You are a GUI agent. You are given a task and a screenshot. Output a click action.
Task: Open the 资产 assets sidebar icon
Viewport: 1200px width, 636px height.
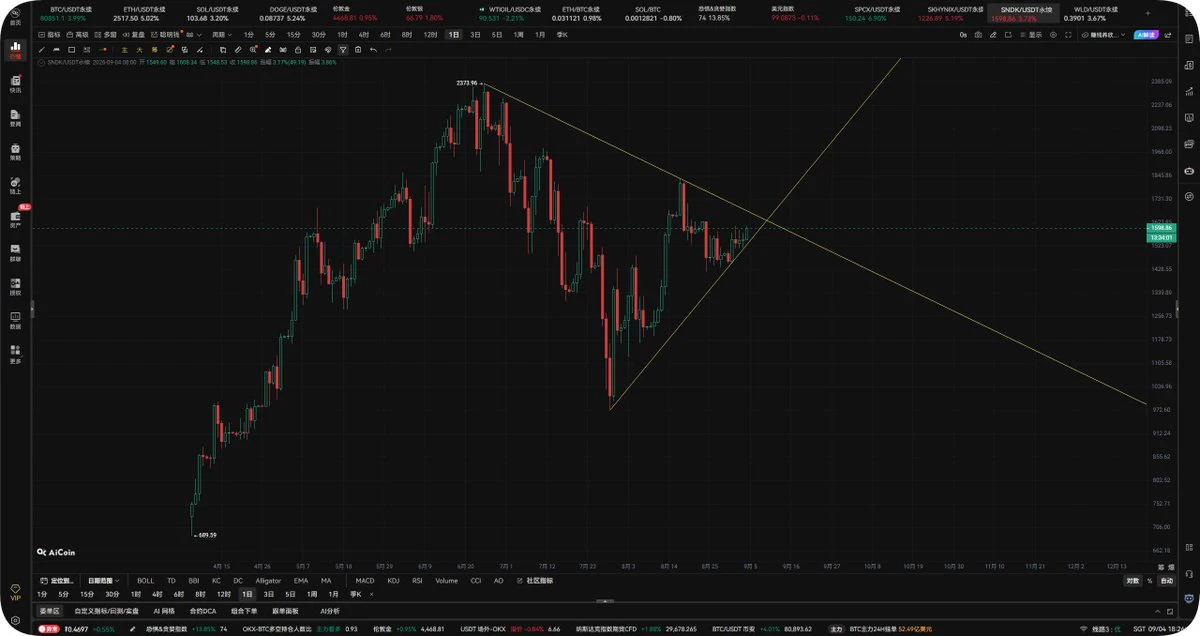[15, 219]
